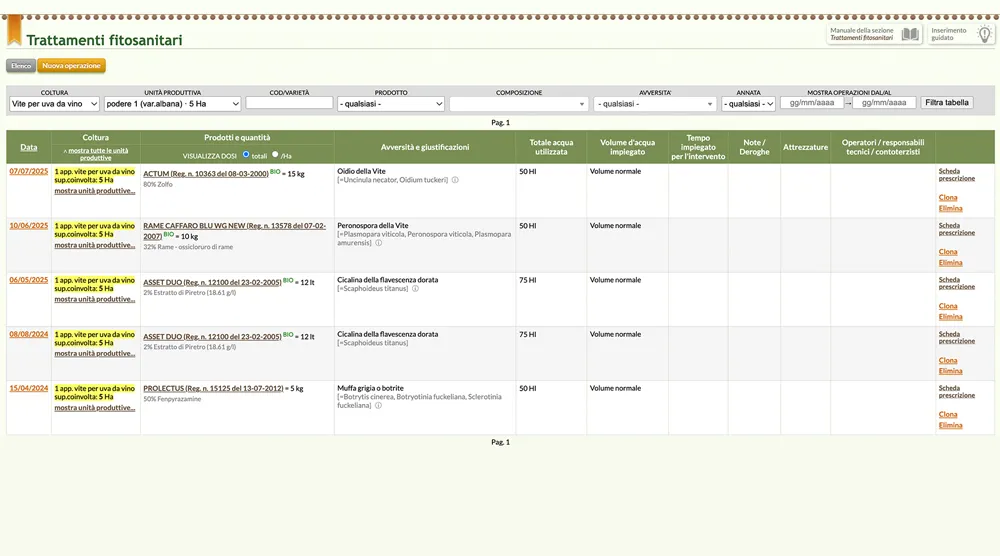Open the Trattamenti fitosanitari manual book icon
The height and width of the screenshot is (556, 1000).
910,34
